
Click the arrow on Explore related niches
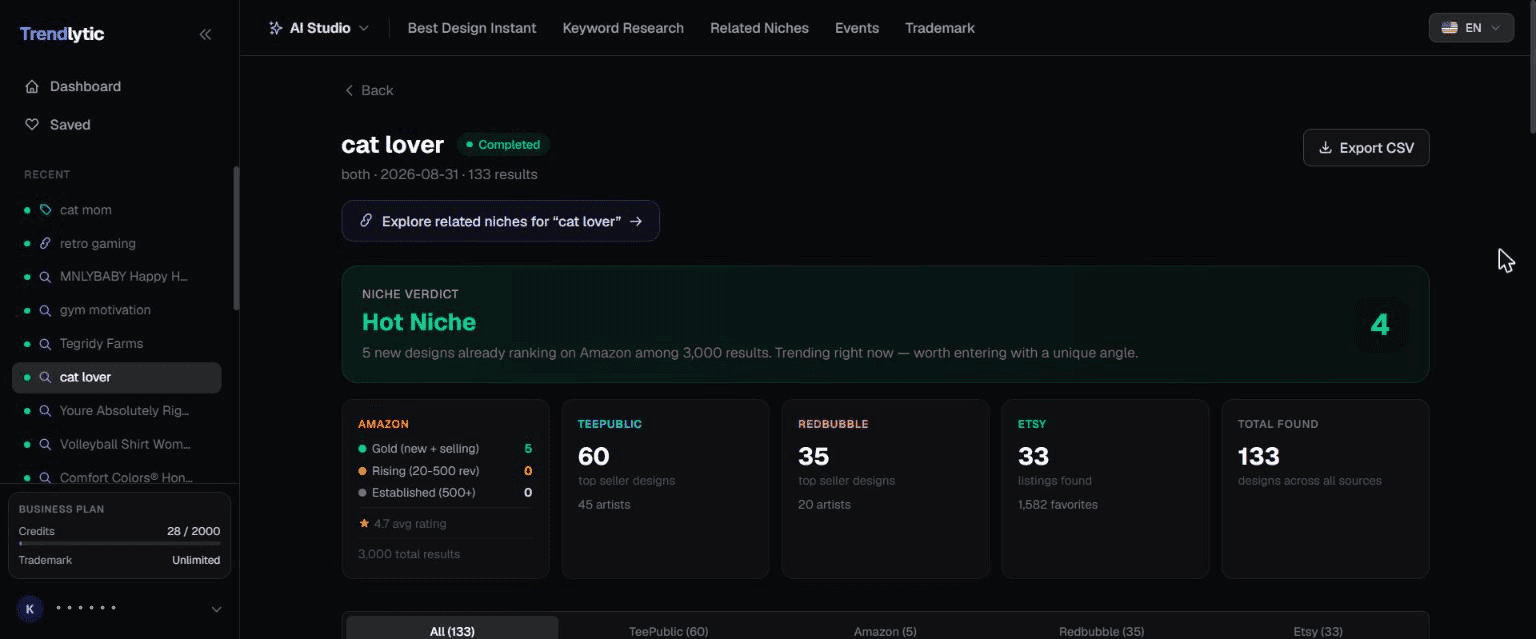[636, 221]
